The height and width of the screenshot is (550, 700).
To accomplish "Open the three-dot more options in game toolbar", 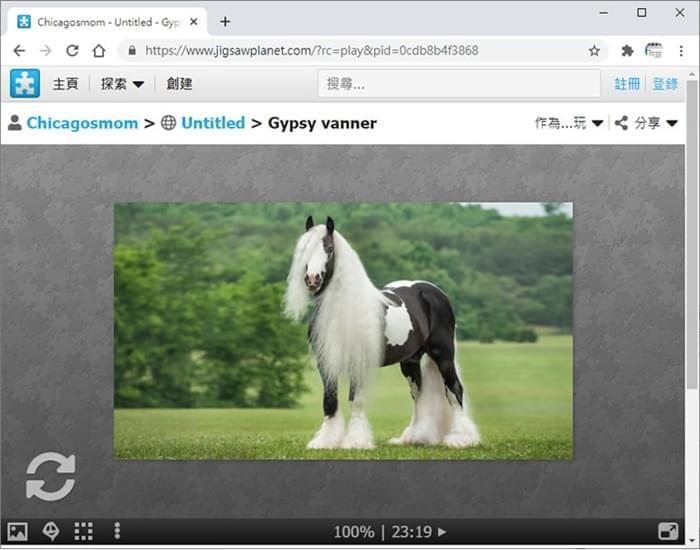I will [x=117, y=531].
